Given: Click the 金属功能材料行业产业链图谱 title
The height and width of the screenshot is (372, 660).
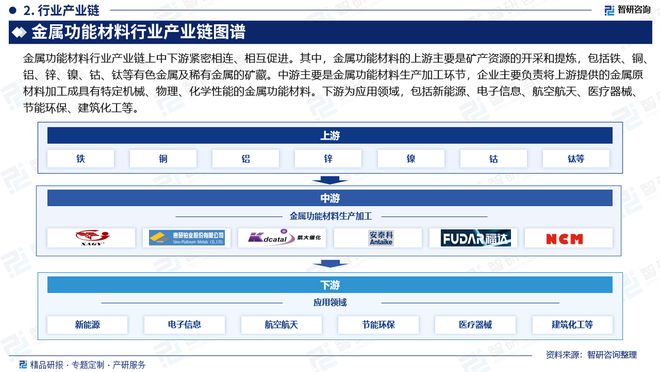Looking at the screenshot, I should [x=139, y=32].
